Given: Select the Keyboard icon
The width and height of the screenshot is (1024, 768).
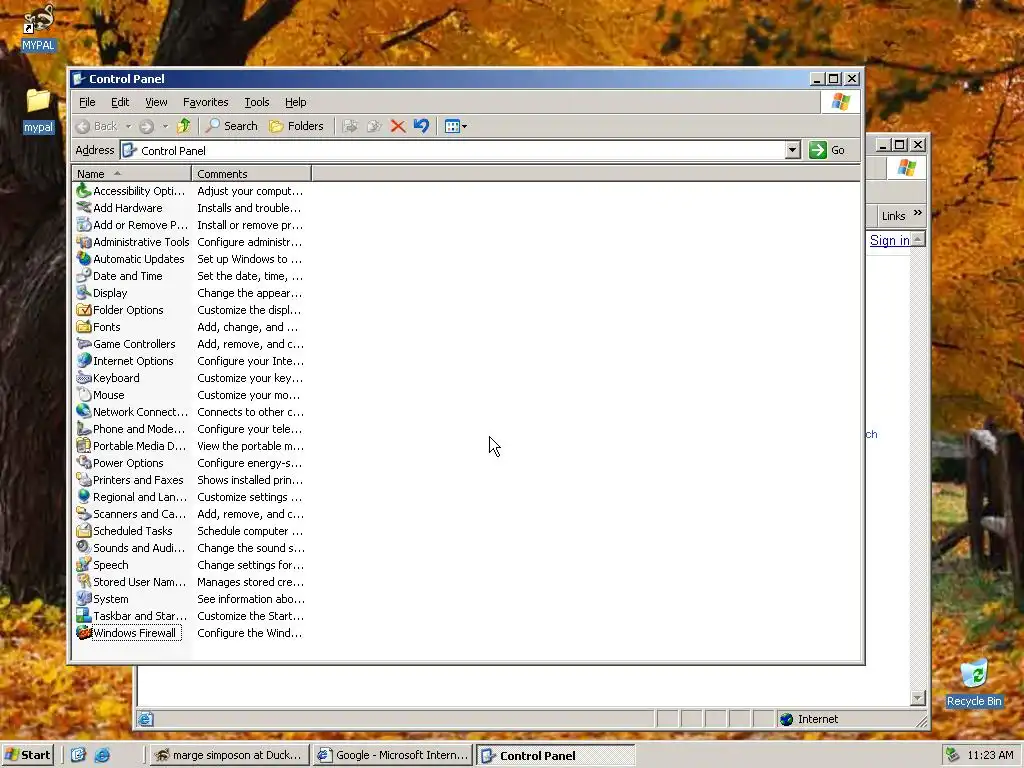Looking at the screenshot, I should (84, 377).
